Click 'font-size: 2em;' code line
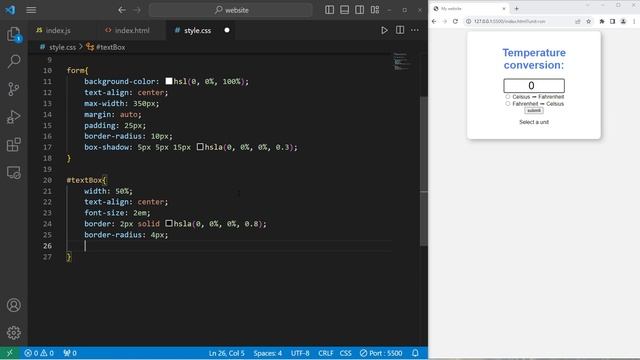Screen dimensions: 640x360 [x=117, y=213]
